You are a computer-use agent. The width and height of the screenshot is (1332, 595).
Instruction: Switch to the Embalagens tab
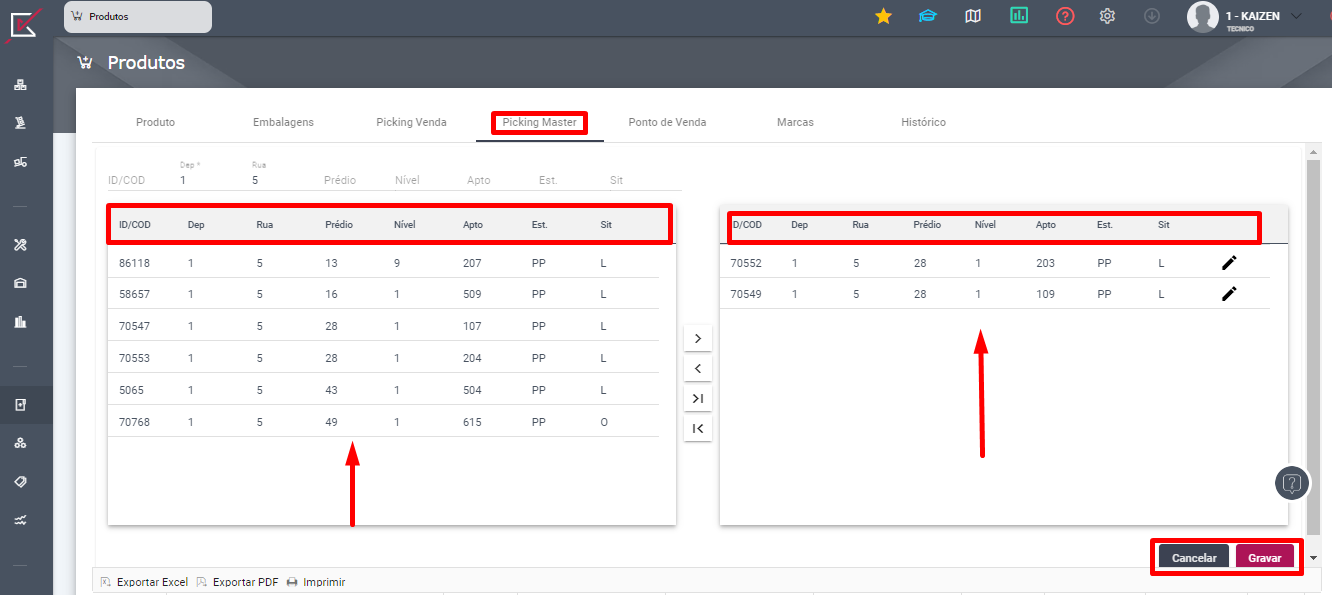(x=283, y=122)
